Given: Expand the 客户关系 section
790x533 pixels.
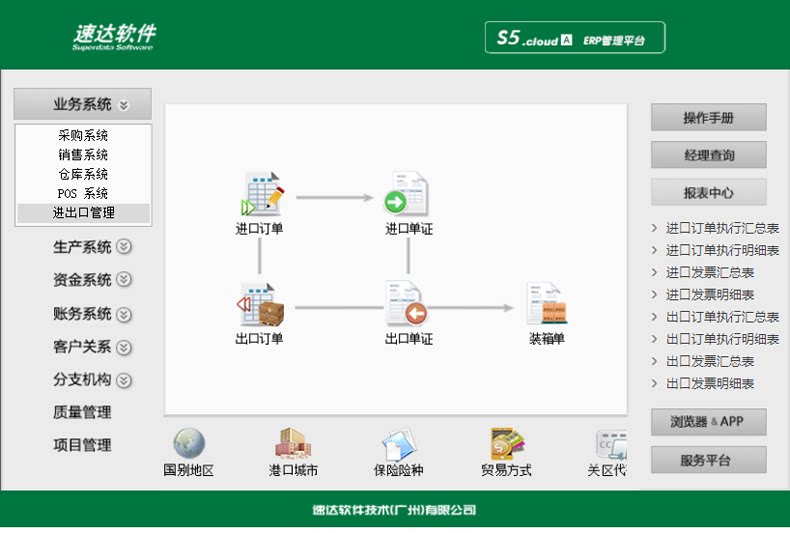Looking at the screenshot, I should pyautogui.click(x=92, y=347).
